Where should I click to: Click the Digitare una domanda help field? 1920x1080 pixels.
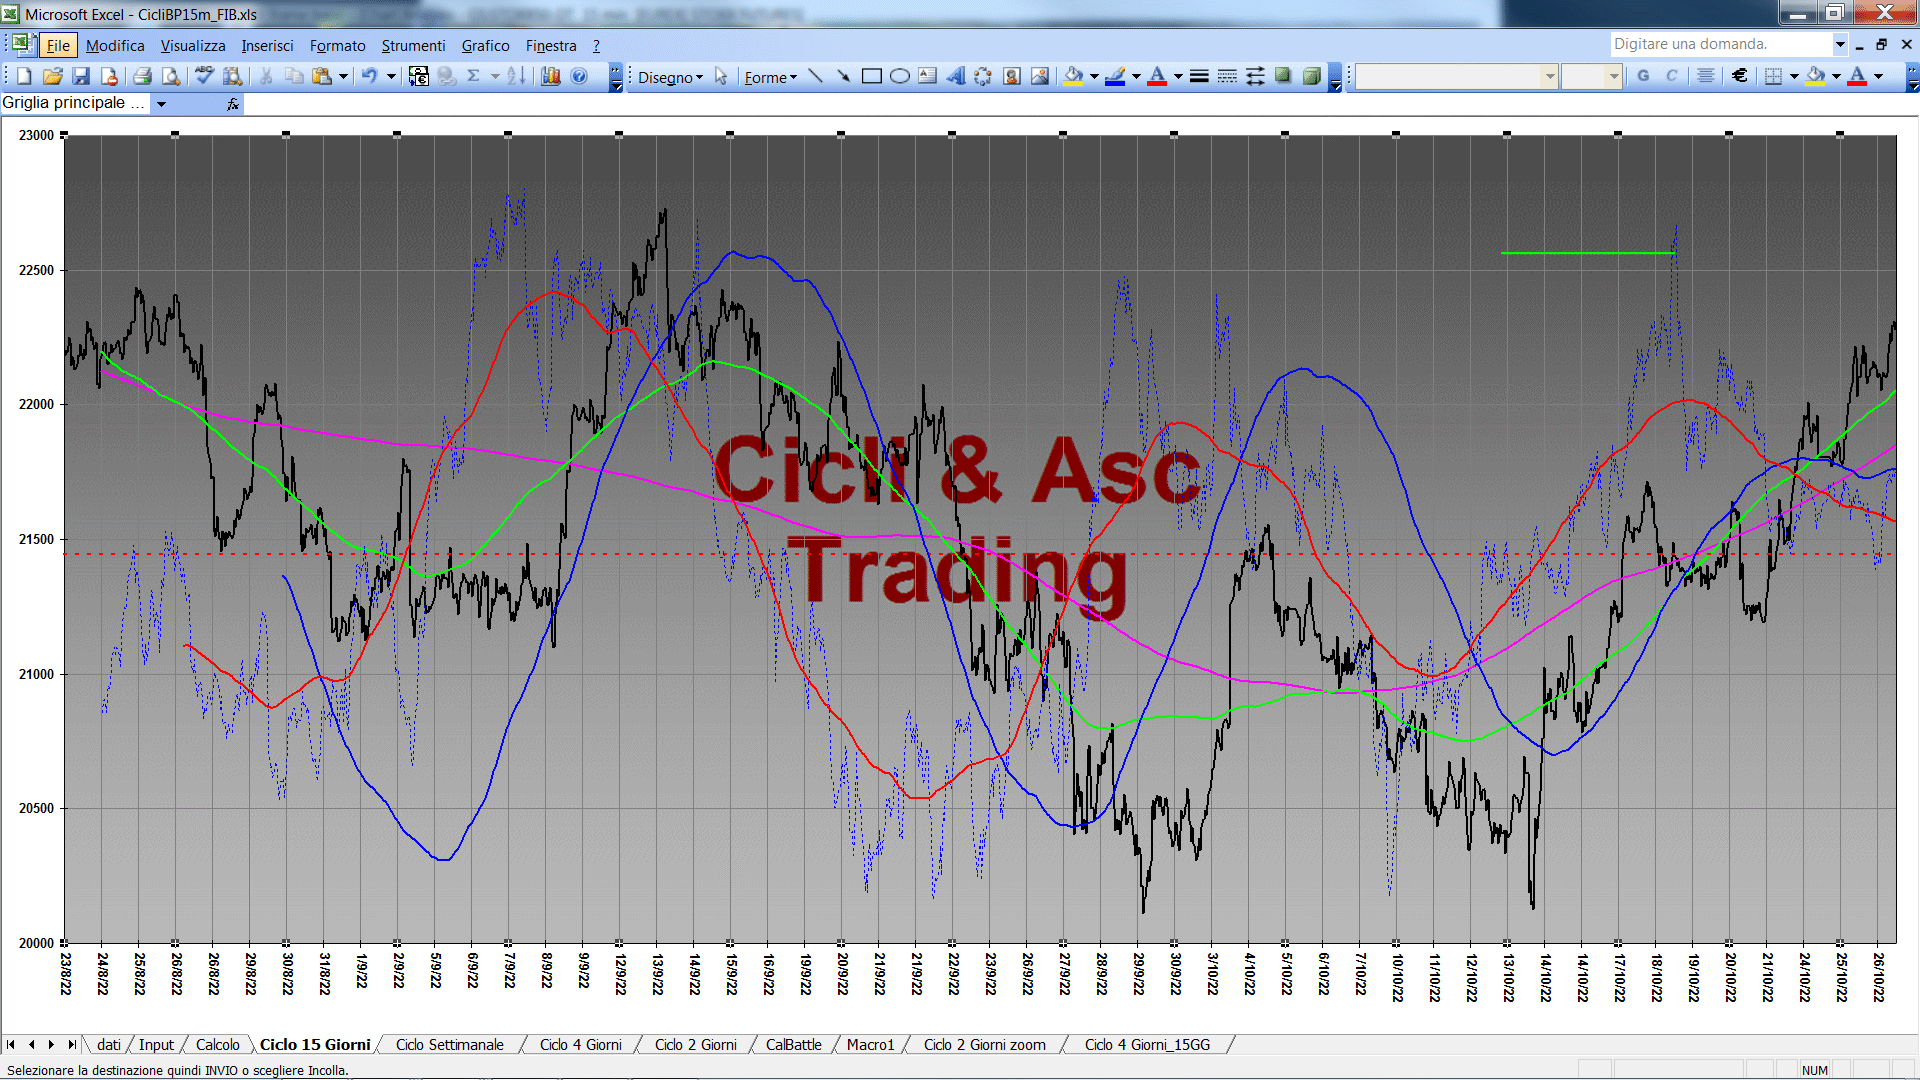click(x=1720, y=44)
